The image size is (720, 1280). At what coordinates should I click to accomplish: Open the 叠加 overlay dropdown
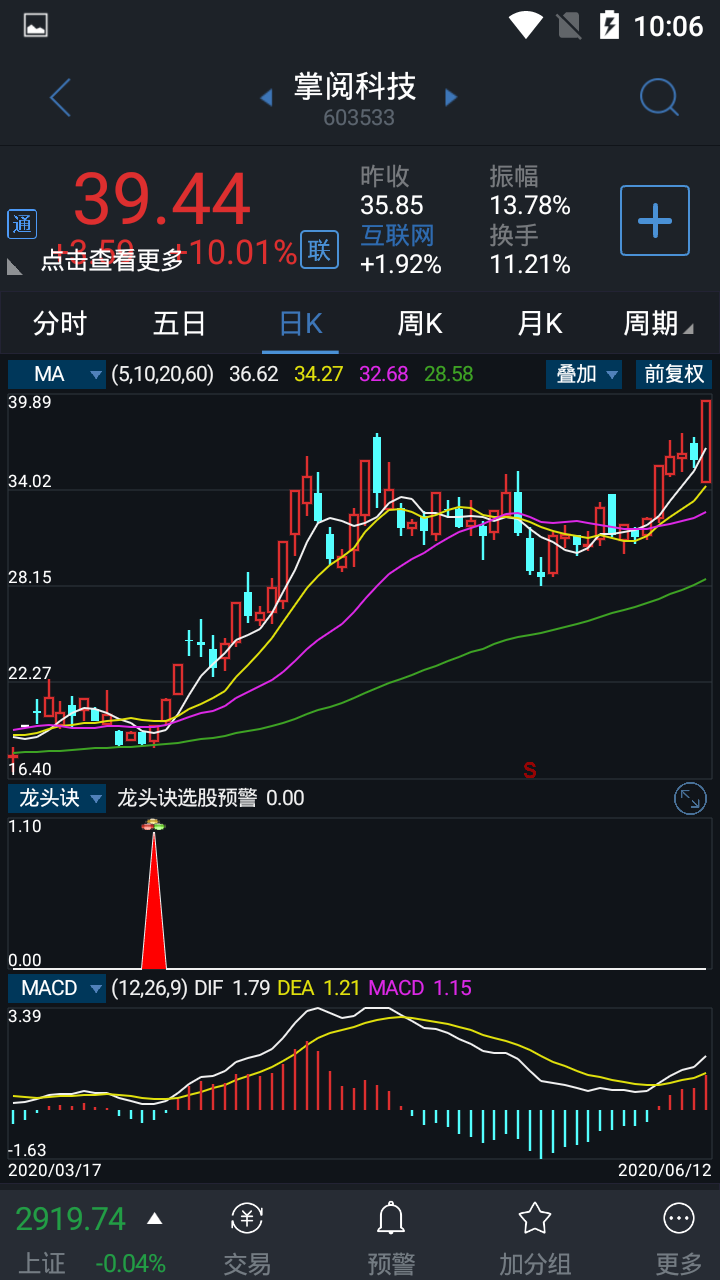pos(584,374)
